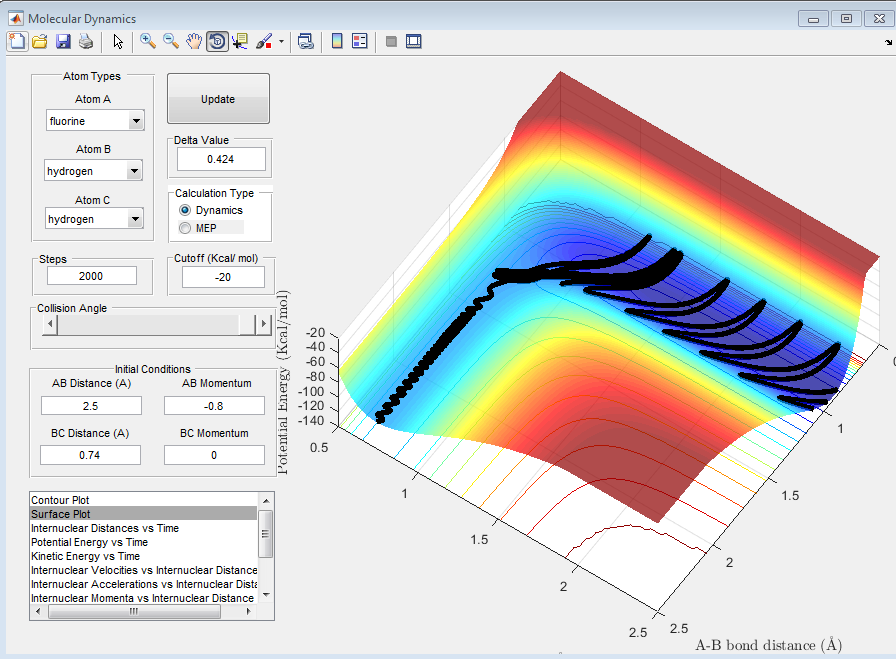Select Contour Plot in the list

pos(60,499)
